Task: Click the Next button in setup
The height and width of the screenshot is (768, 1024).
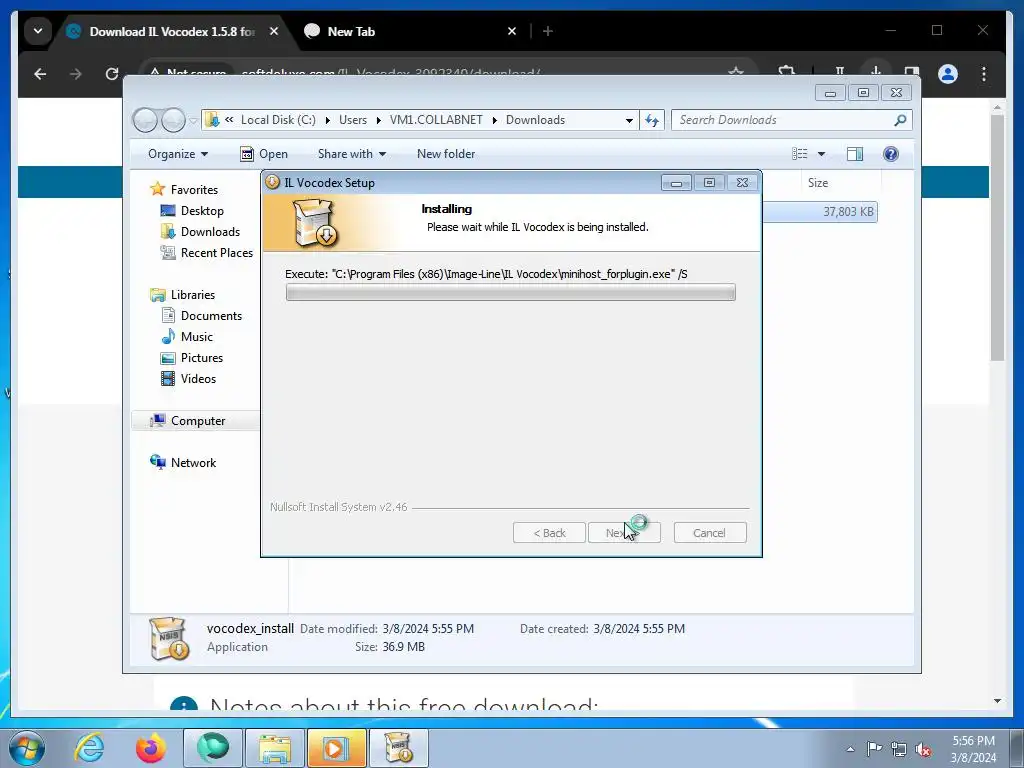Action: [x=624, y=533]
